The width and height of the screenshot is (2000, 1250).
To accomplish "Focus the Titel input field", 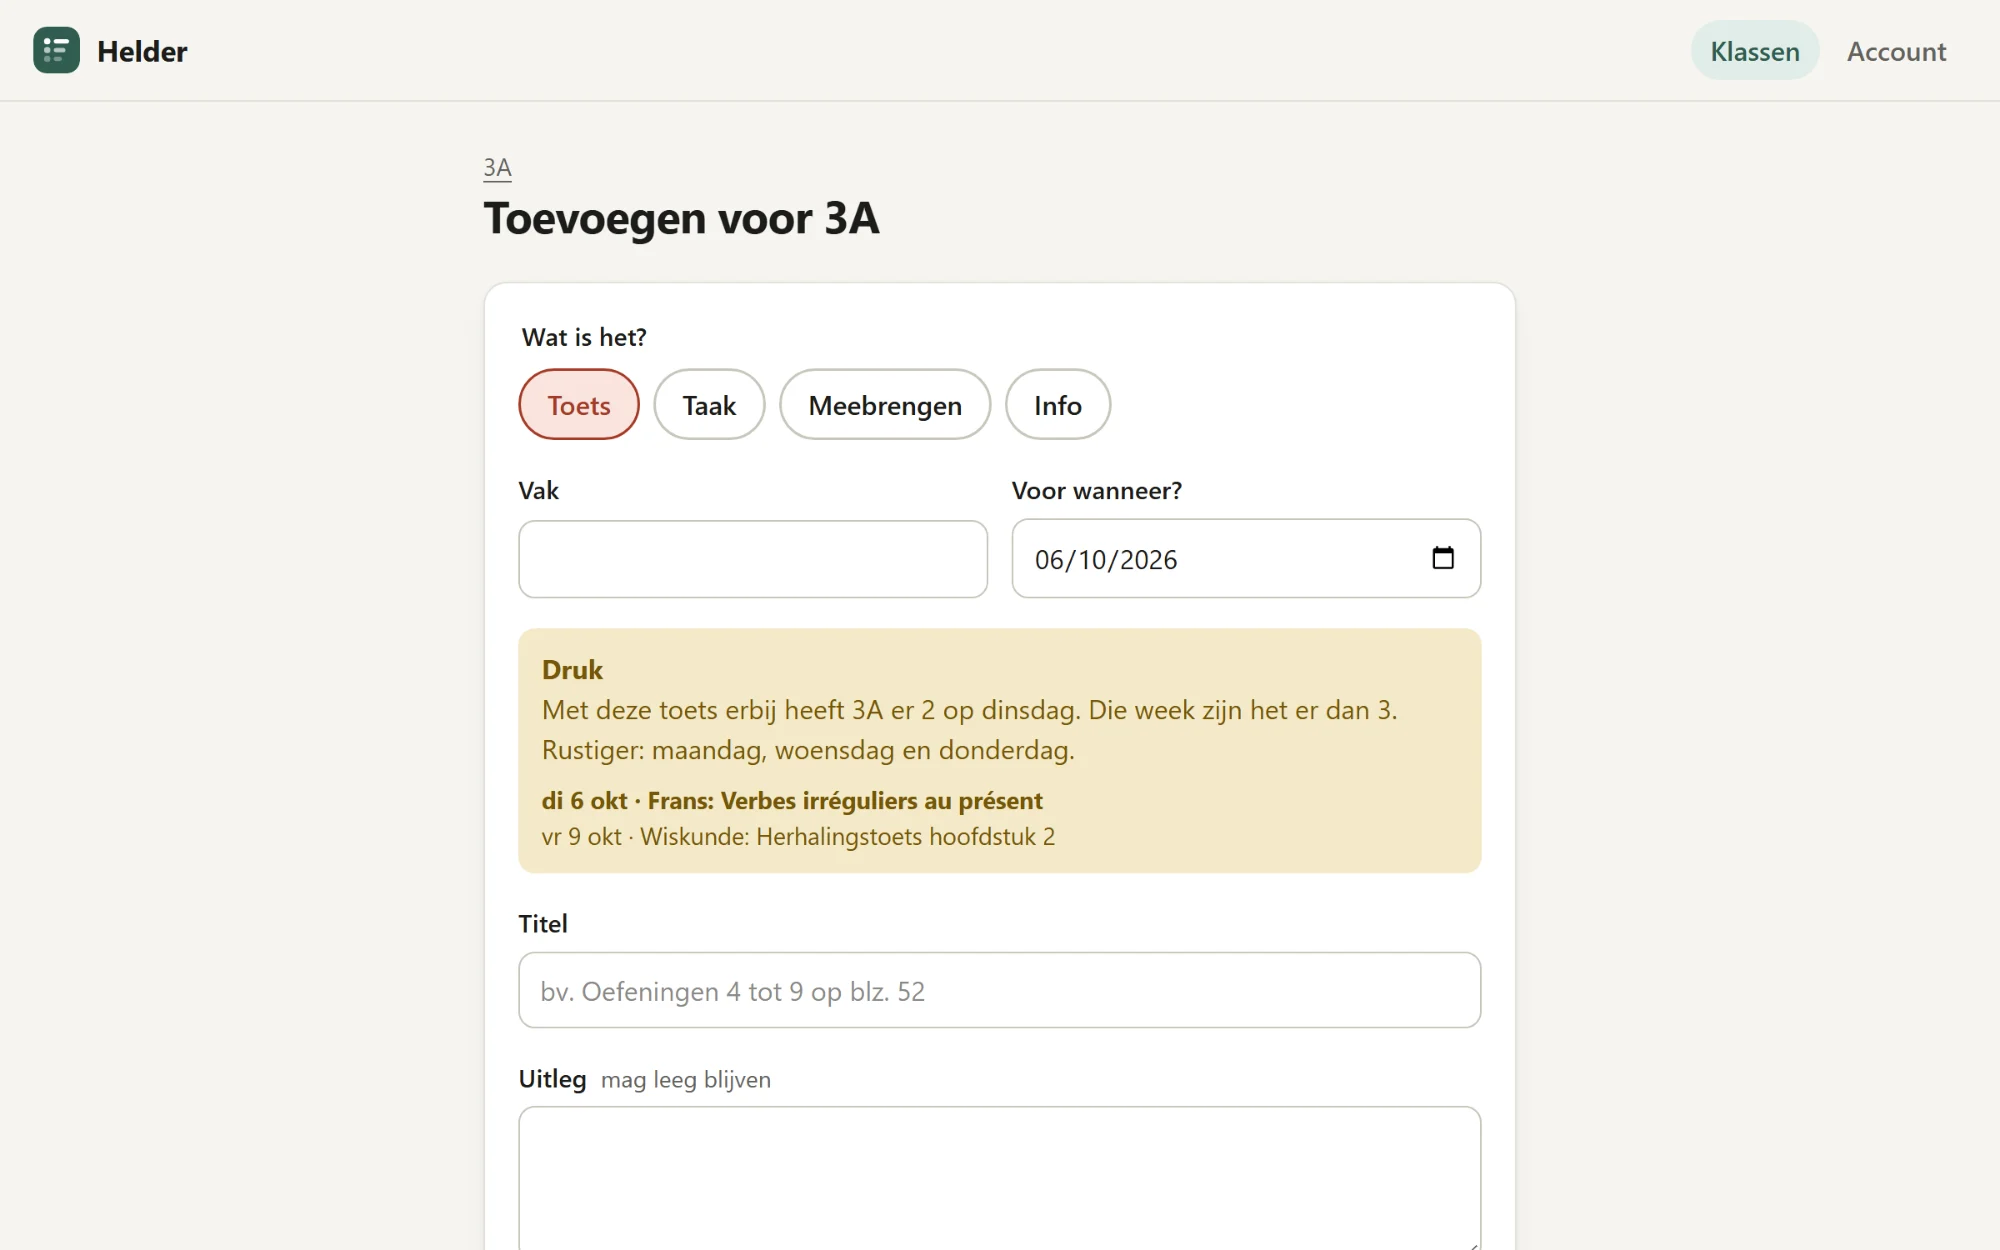I will [x=999, y=990].
